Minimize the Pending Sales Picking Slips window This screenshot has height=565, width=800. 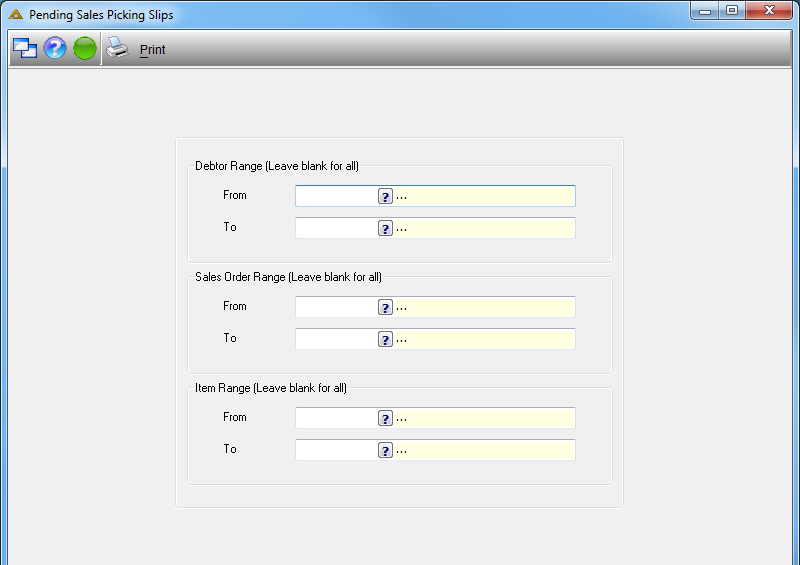[705, 10]
